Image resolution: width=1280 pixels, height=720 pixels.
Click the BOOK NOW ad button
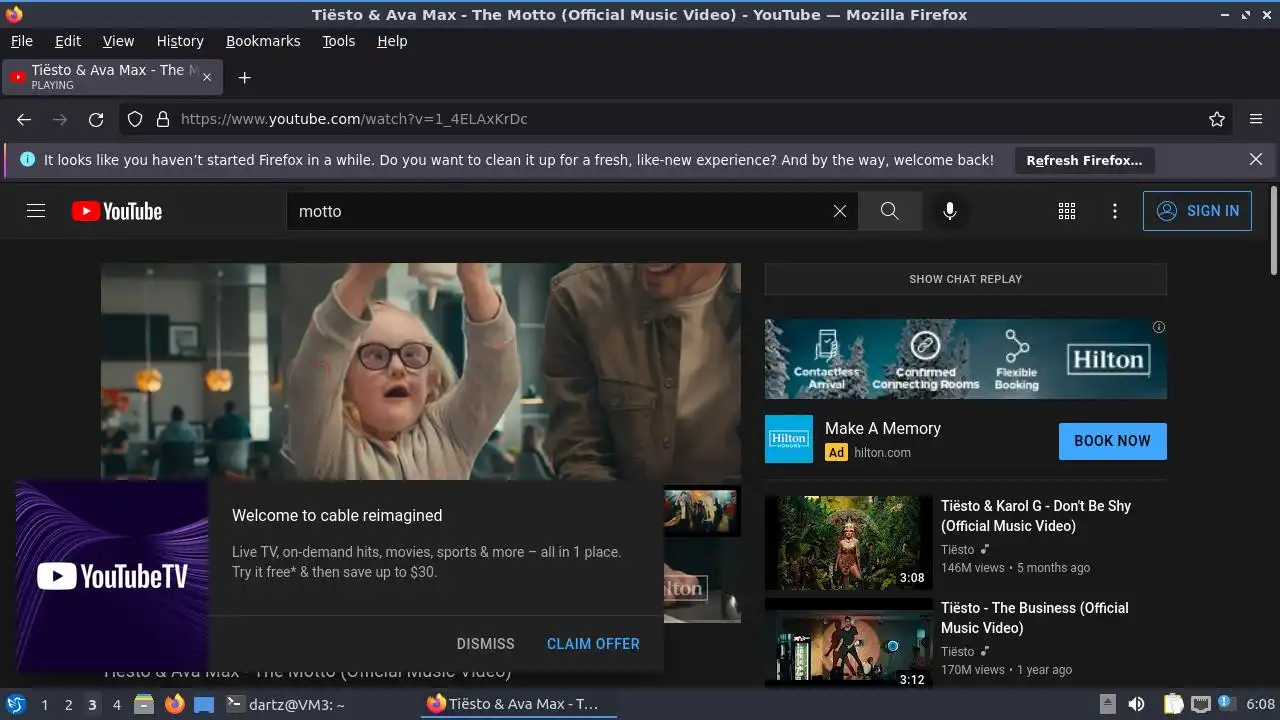pyautogui.click(x=1112, y=441)
